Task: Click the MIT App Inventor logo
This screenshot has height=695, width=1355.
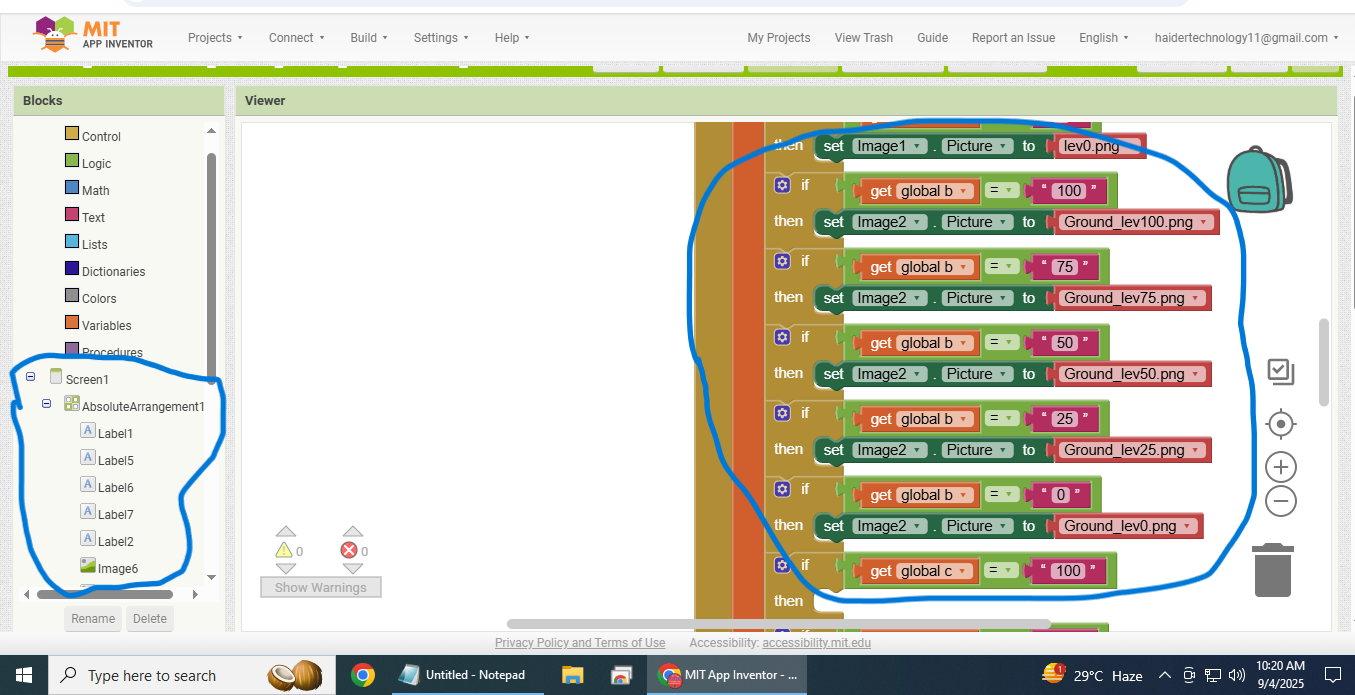Action: pyautogui.click(x=92, y=36)
